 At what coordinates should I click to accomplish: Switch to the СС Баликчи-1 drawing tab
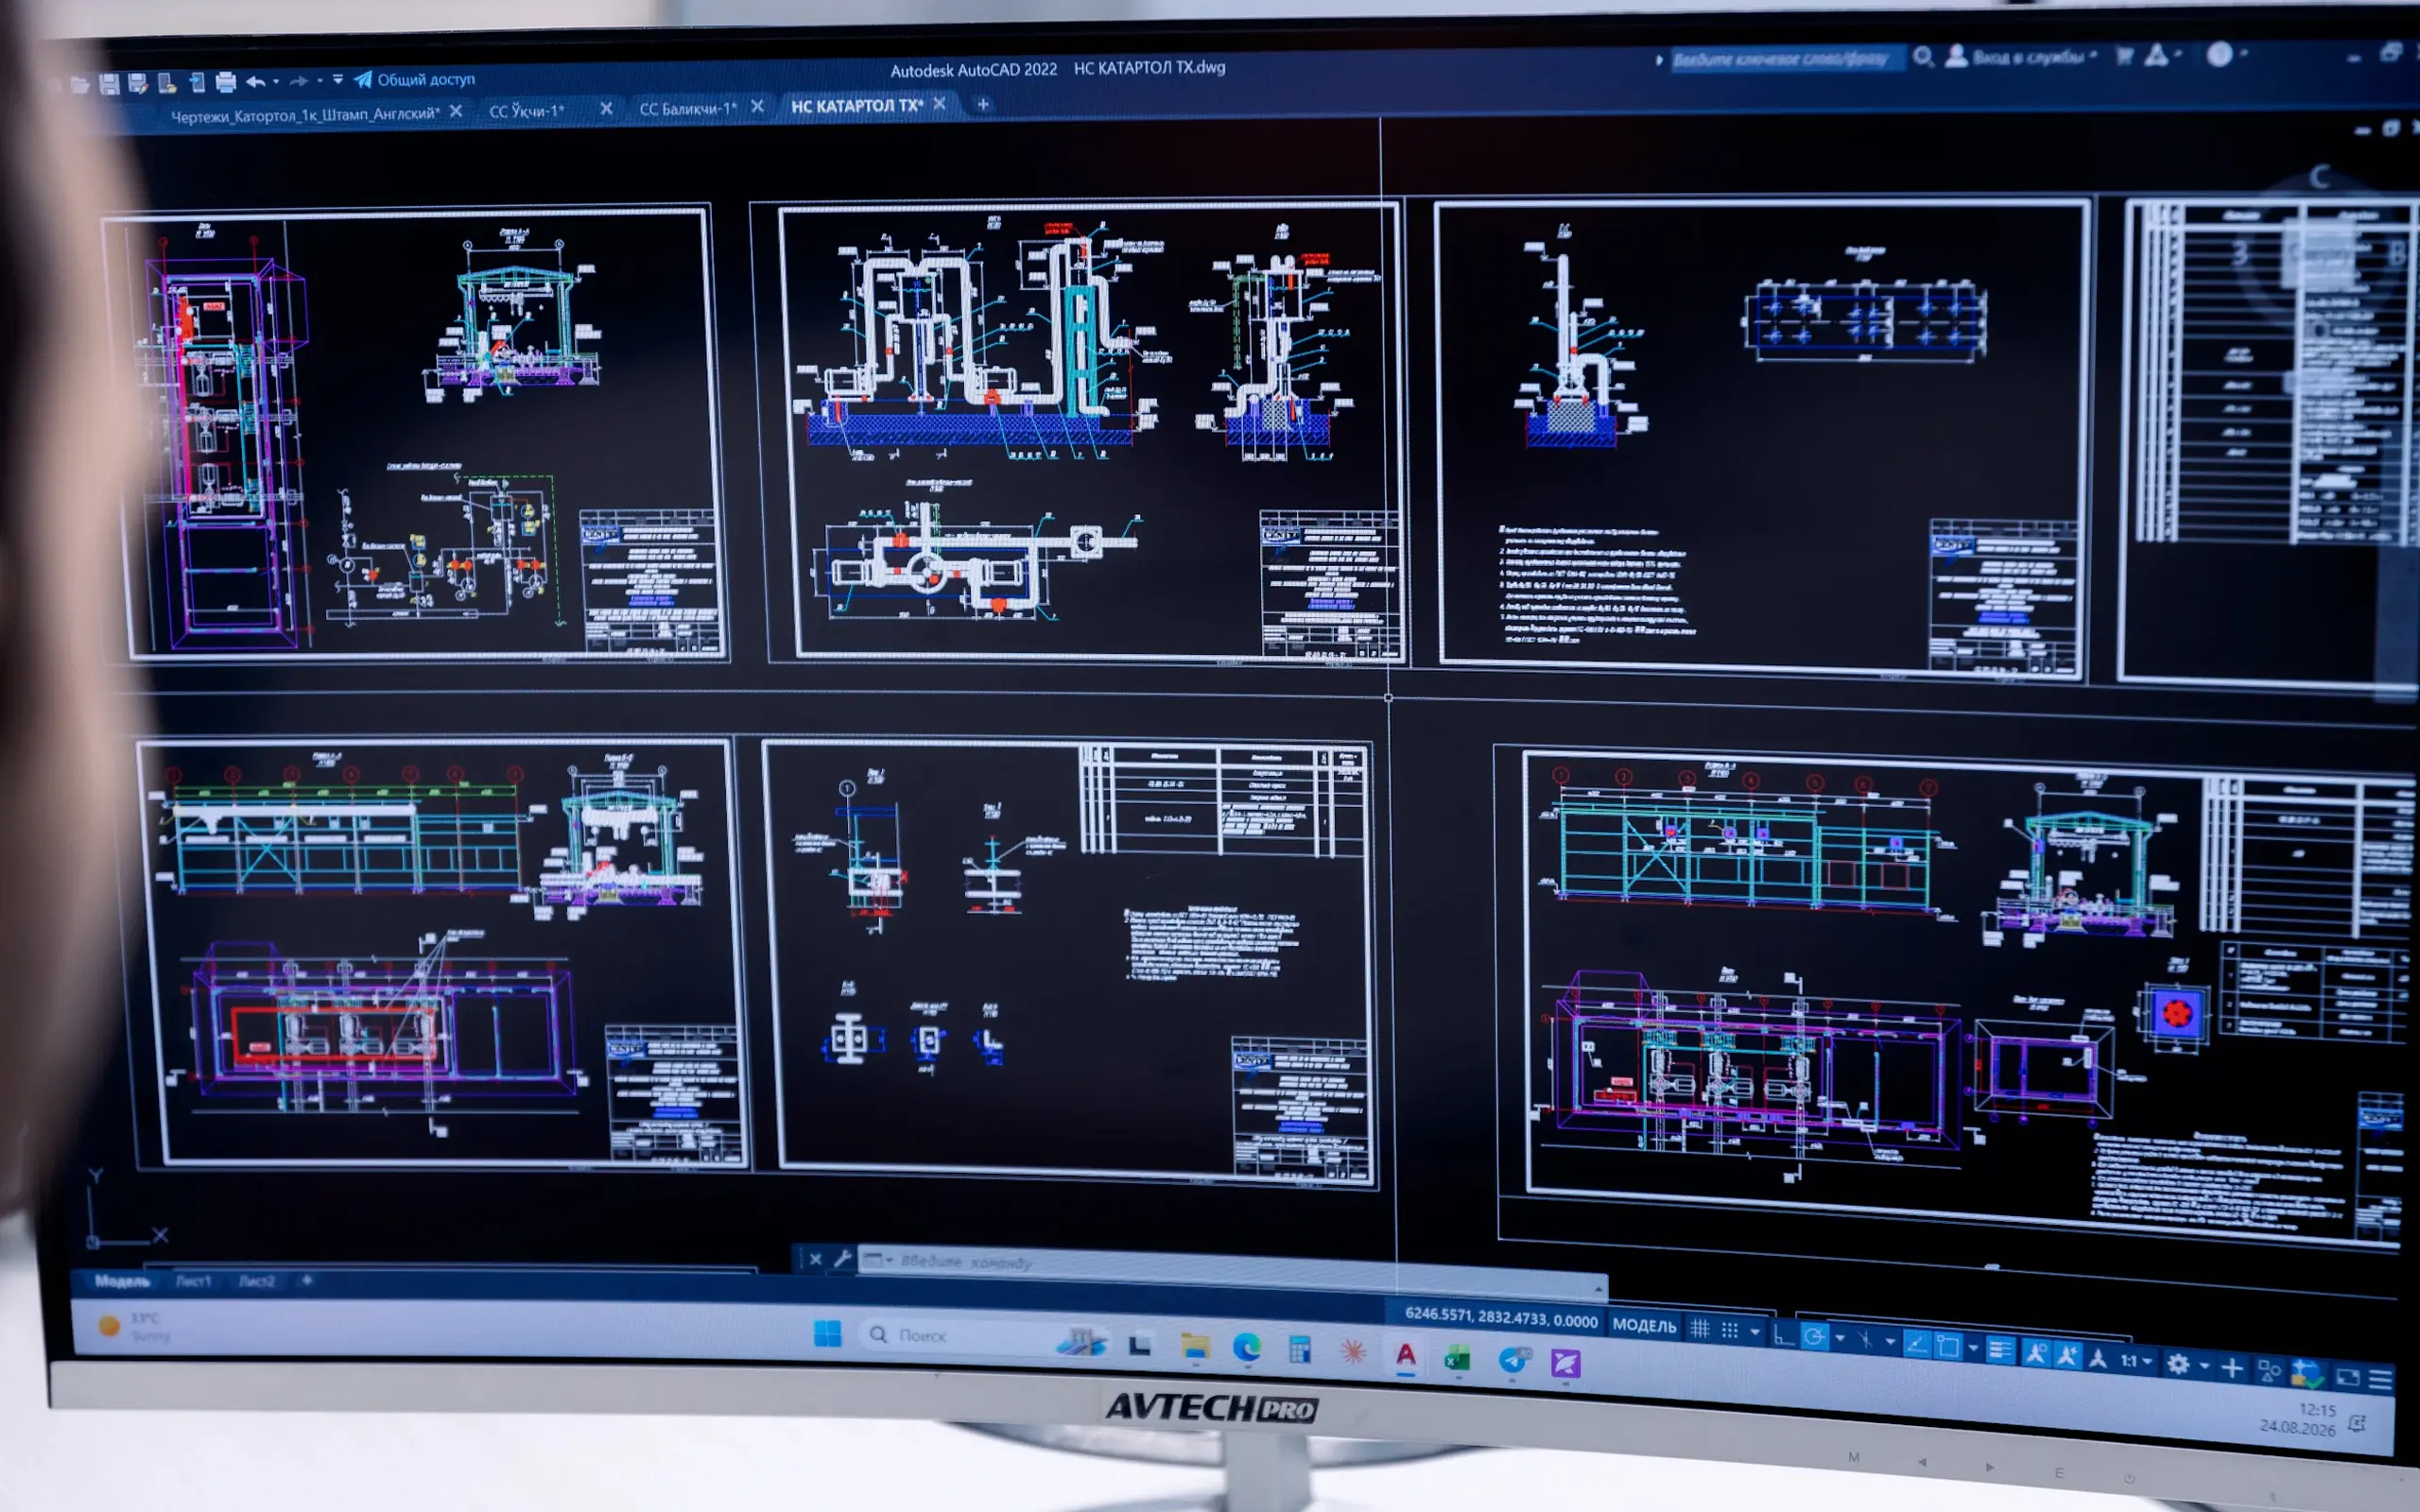[688, 108]
